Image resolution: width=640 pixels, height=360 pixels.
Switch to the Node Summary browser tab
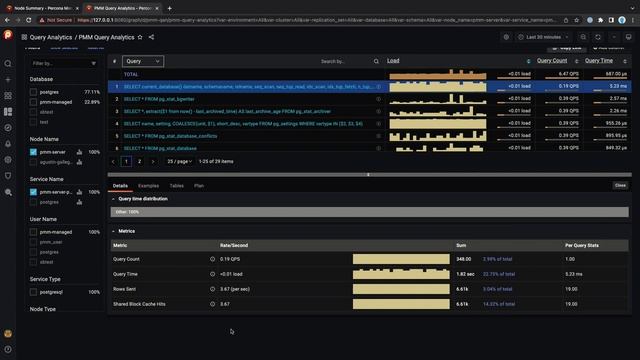coord(42,8)
